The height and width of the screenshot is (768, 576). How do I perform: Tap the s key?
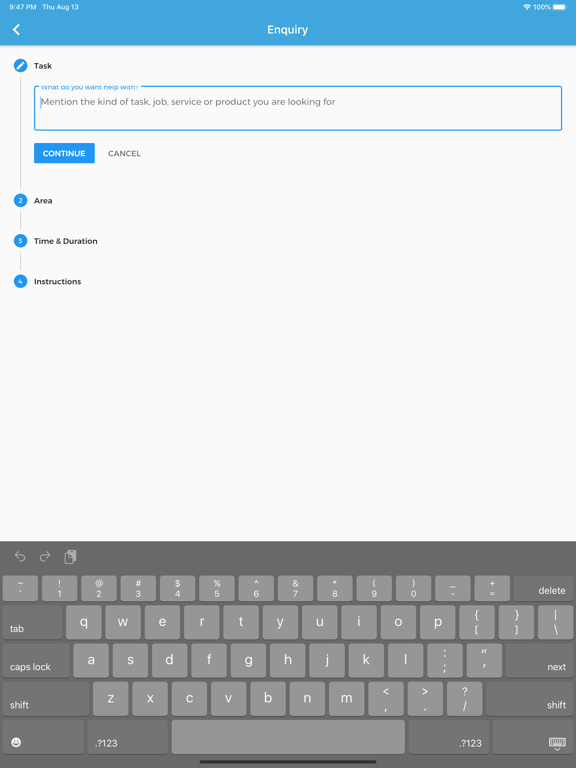(x=130, y=660)
